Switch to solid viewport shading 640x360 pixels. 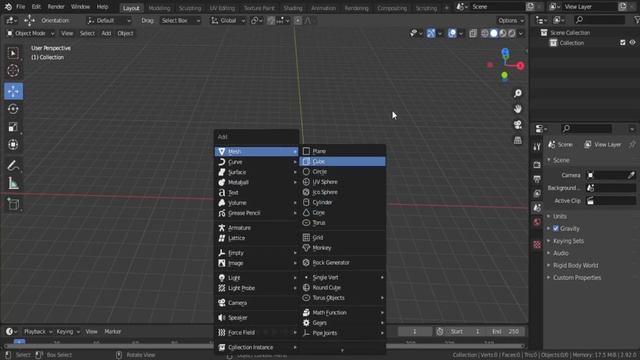coord(494,33)
